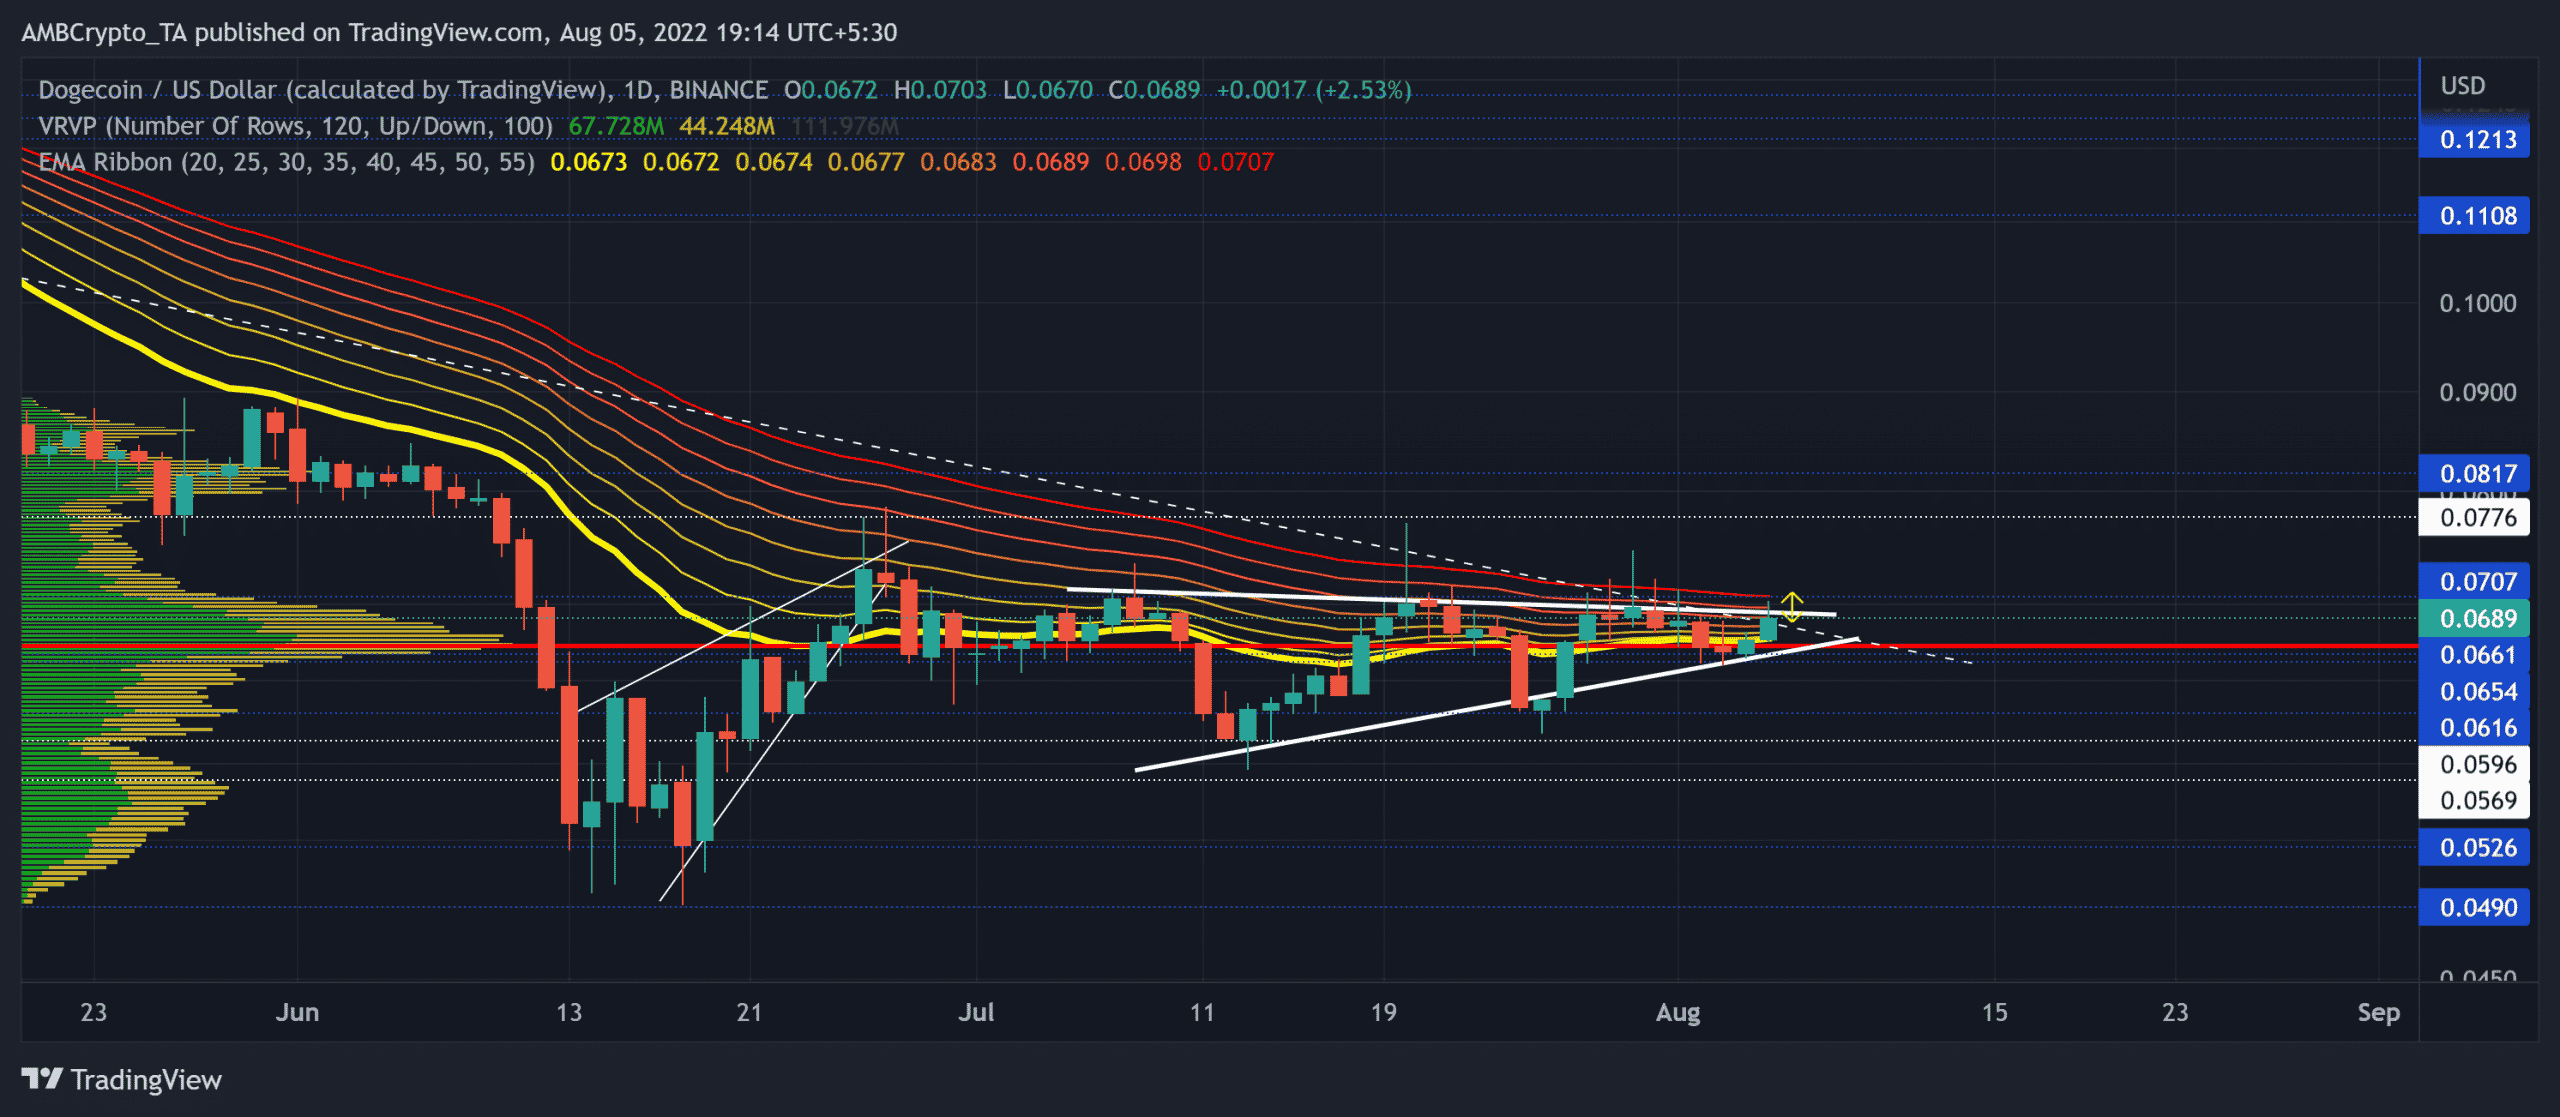Screen dimensions: 2560x1117
Task: Click the high value H0.0703 in header
Action: pyautogui.click(x=940, y=90)
